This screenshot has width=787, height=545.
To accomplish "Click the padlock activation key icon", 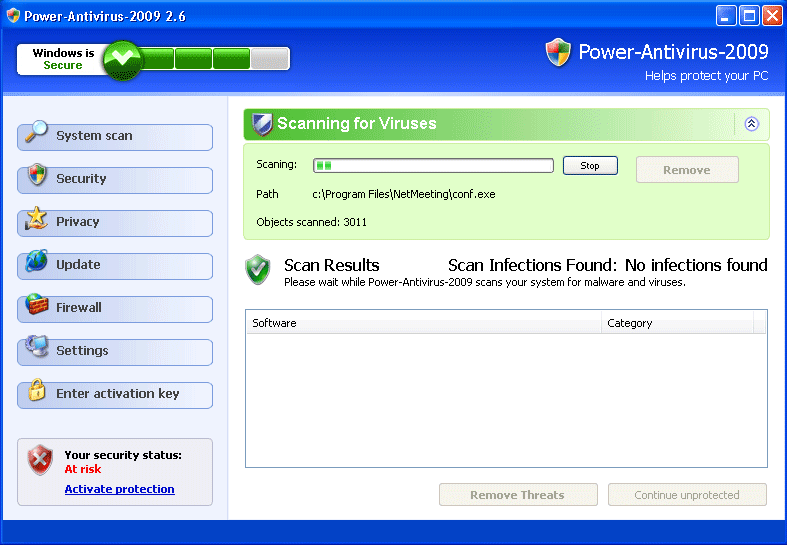I will 37,391.
